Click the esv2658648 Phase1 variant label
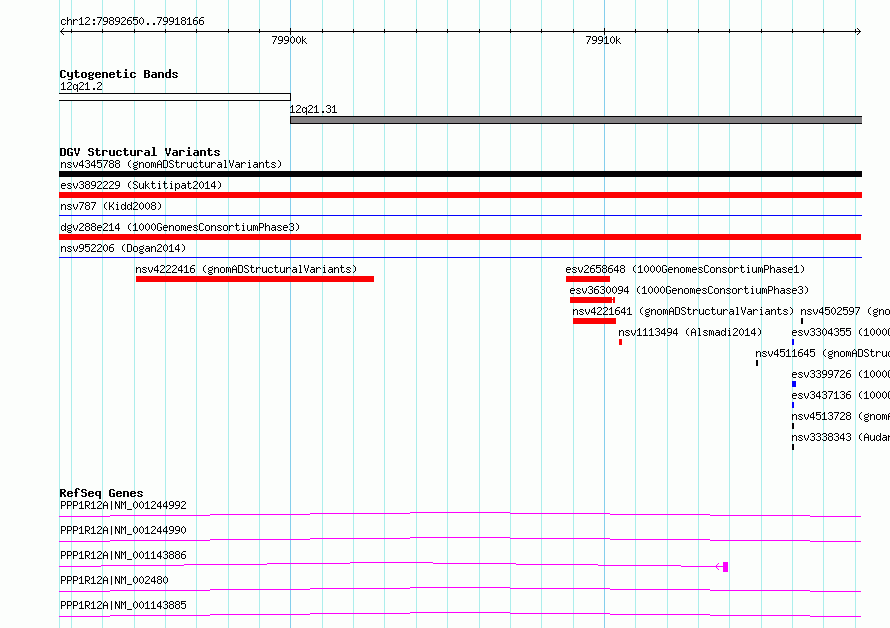This screenshot has height=628, width=890. [x=685, y=269]
